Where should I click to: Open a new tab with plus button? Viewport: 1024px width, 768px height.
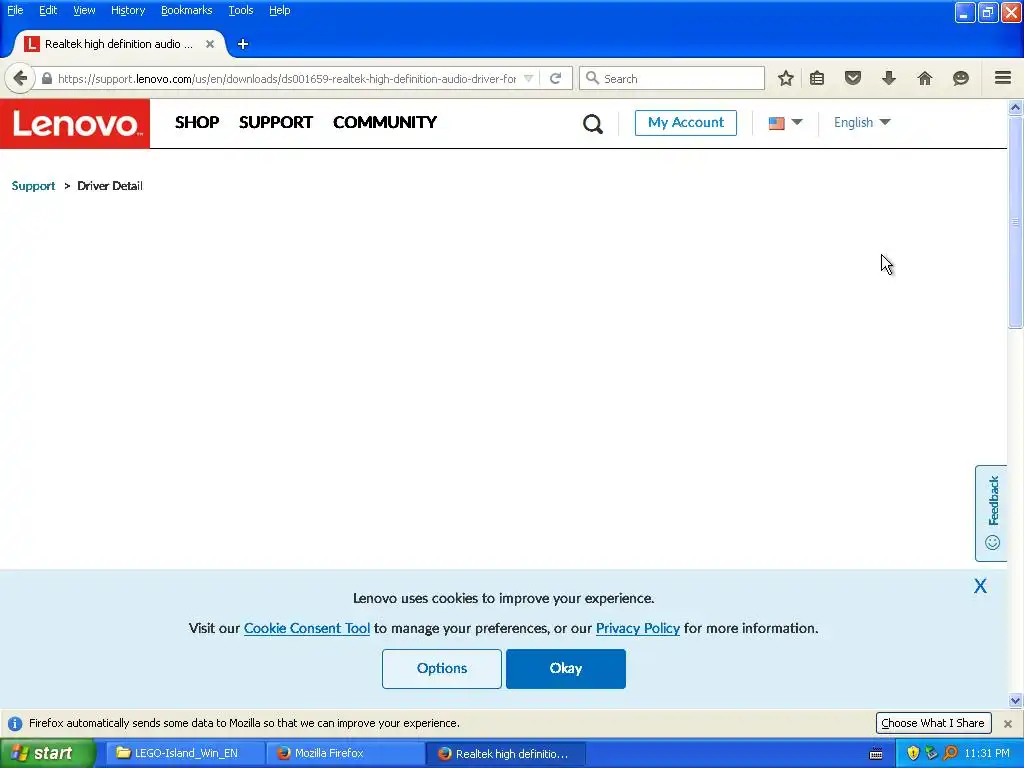[x=243, y=44]
